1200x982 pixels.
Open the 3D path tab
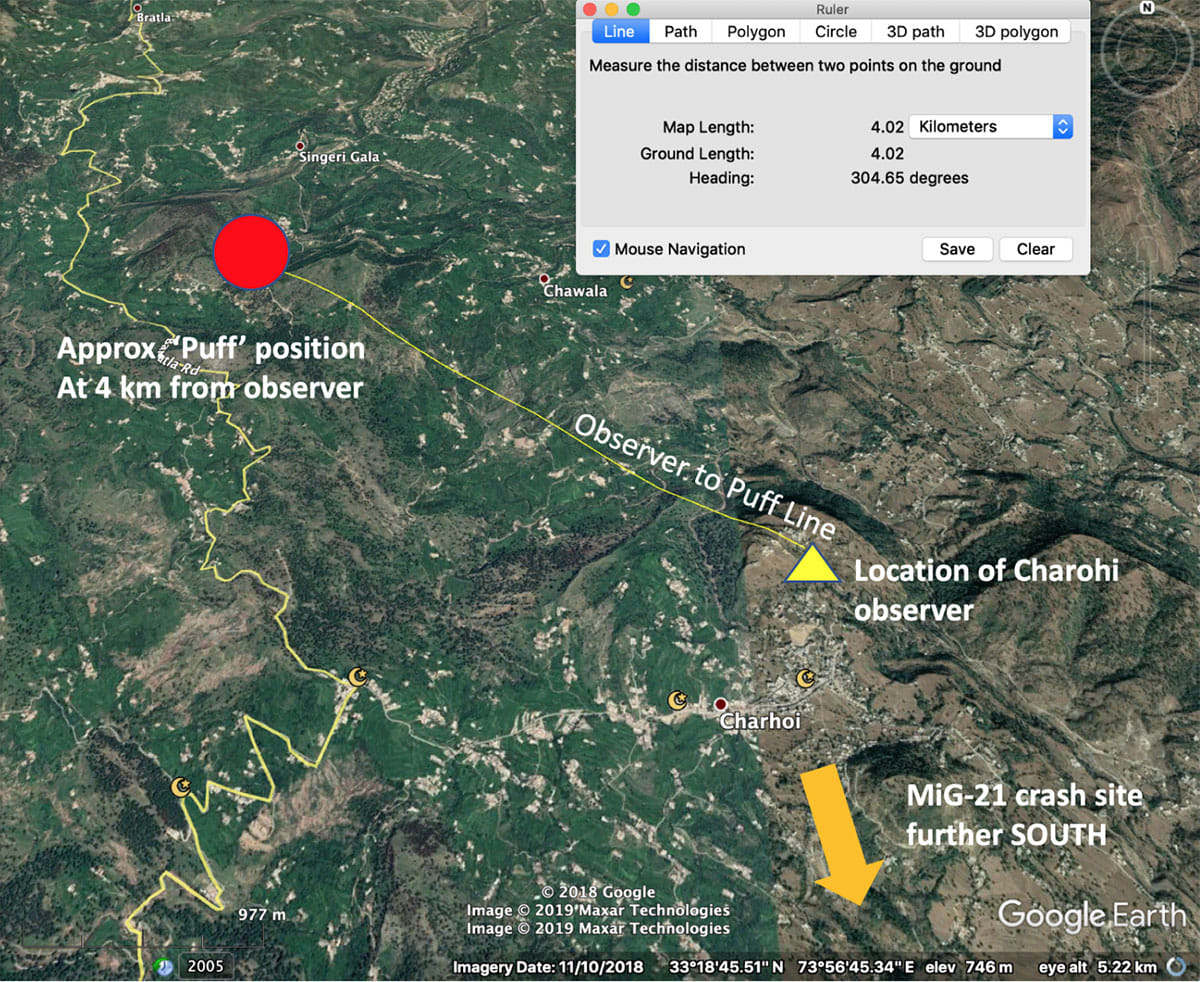pyautogui.click(x=914, y=32)
